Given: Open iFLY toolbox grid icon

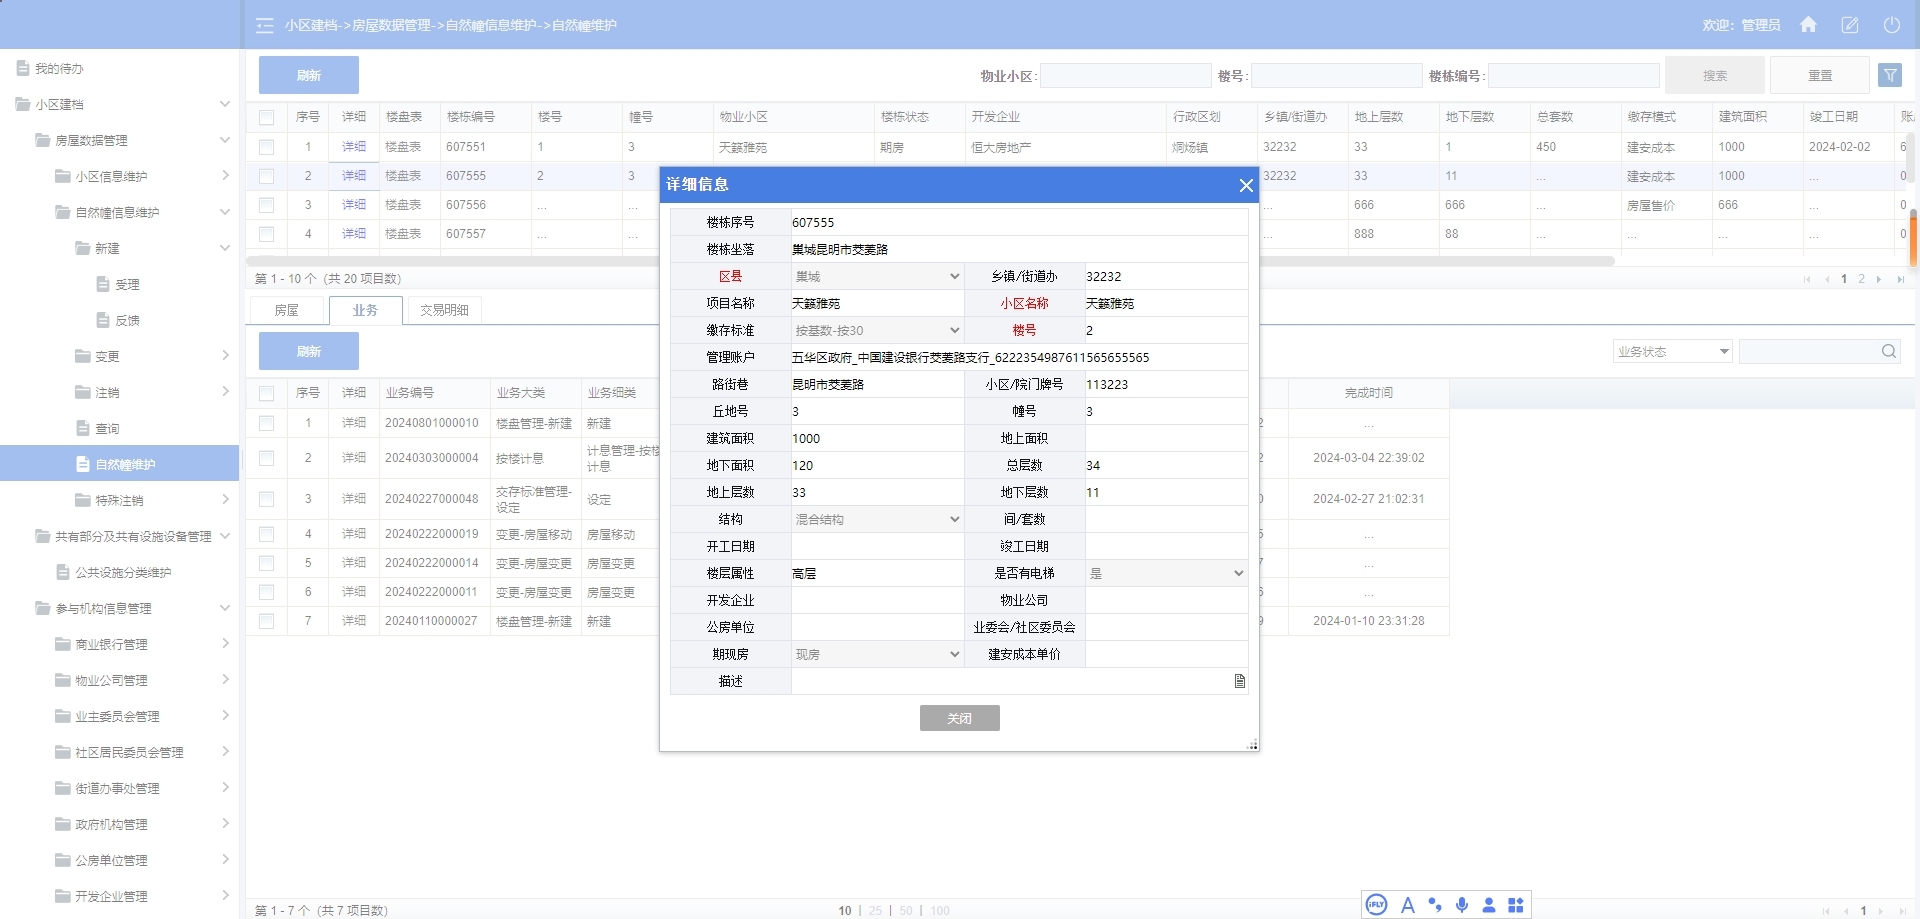Looking at the screenshot, I should pos(1516,905).
